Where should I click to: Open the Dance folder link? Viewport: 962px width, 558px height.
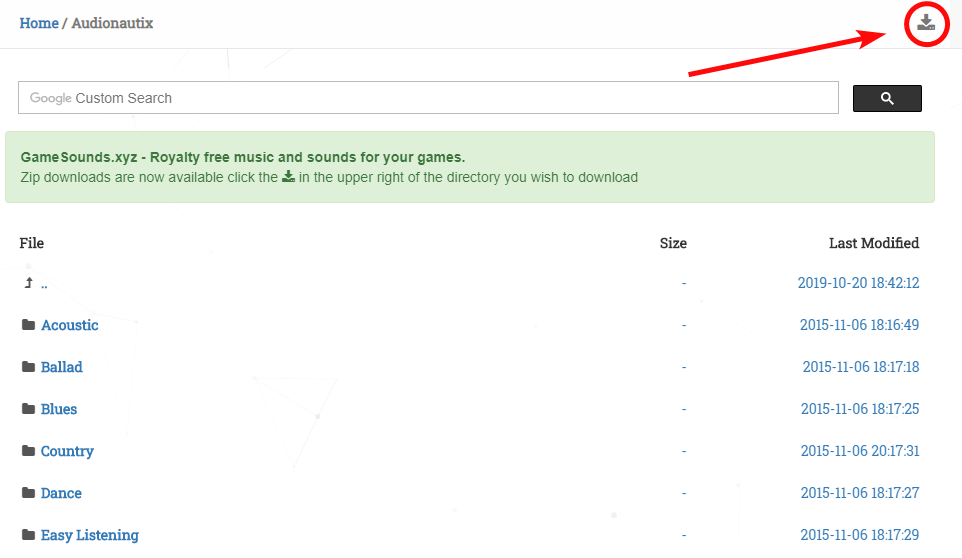tap(61, 493)
